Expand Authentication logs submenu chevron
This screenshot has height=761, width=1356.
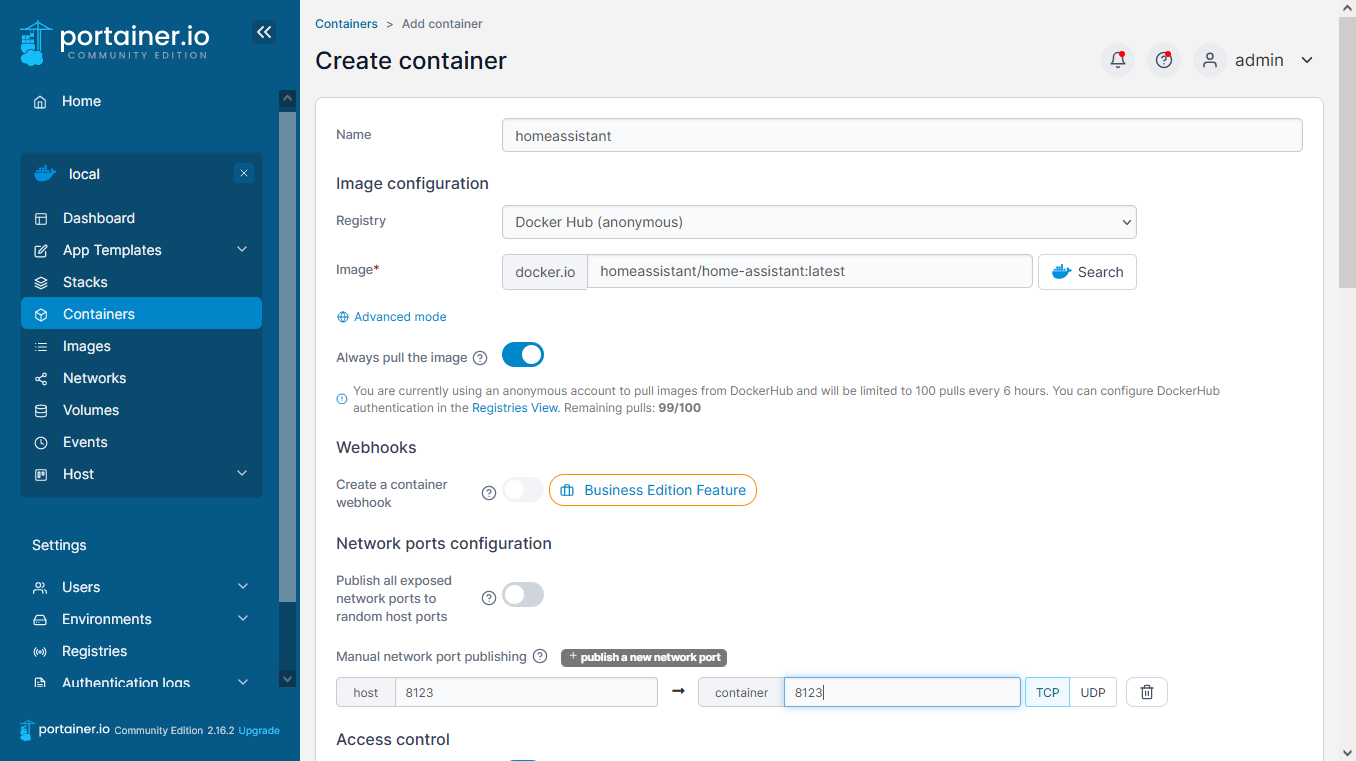[x=243, y=682]
